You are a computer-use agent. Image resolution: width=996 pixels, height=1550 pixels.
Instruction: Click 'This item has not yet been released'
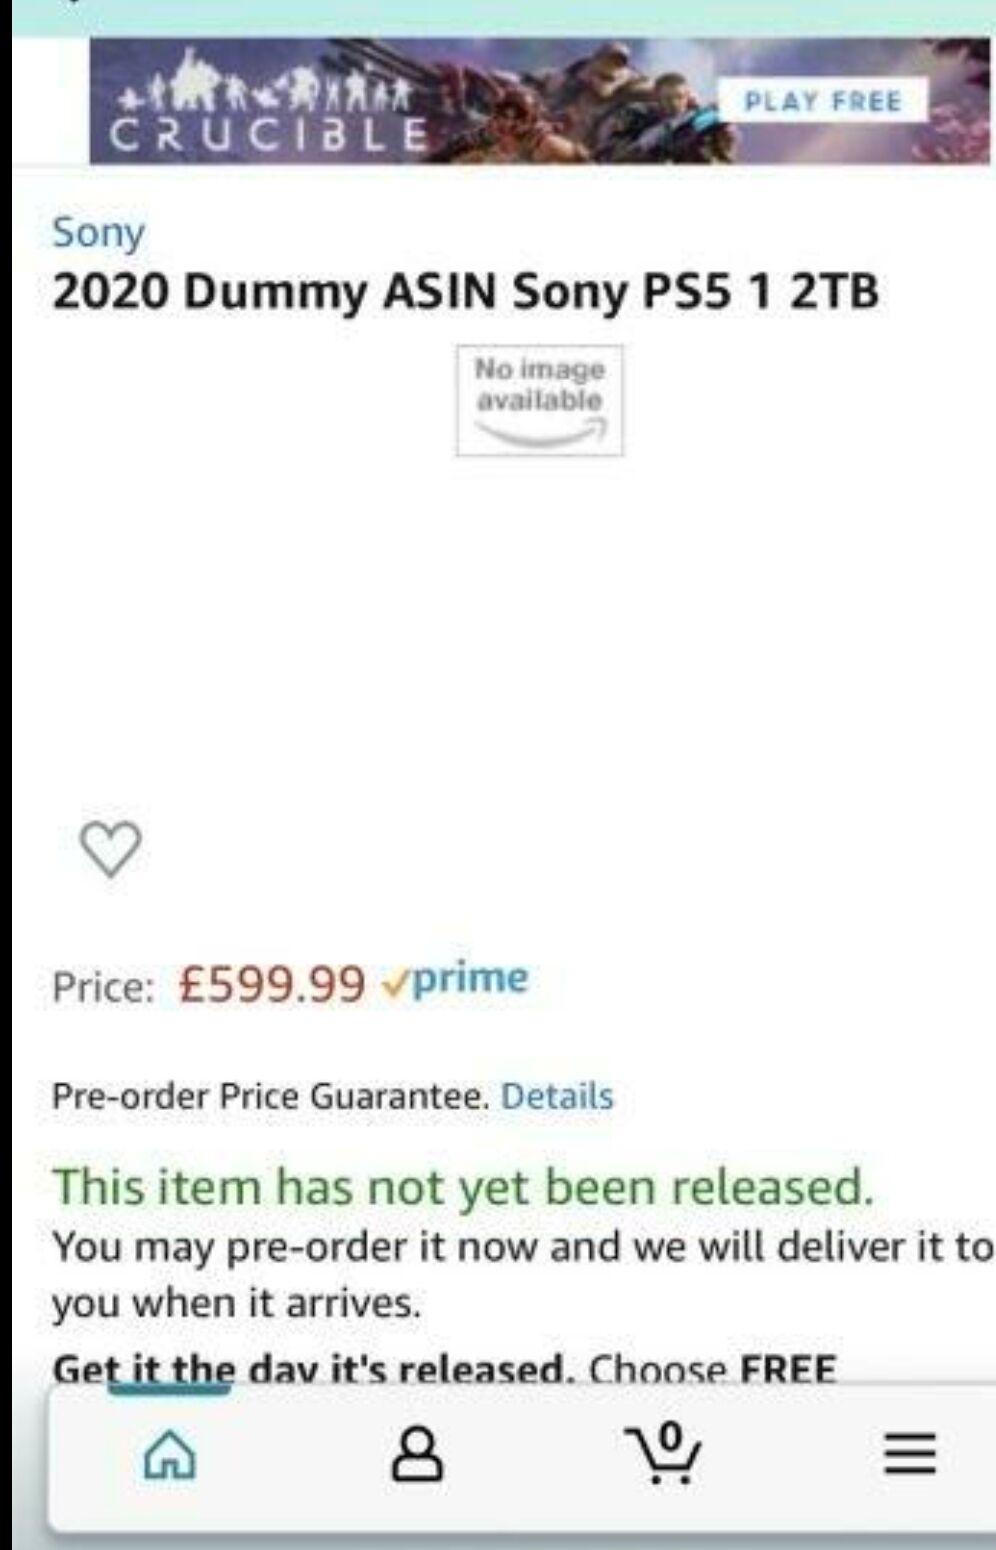463,1186
